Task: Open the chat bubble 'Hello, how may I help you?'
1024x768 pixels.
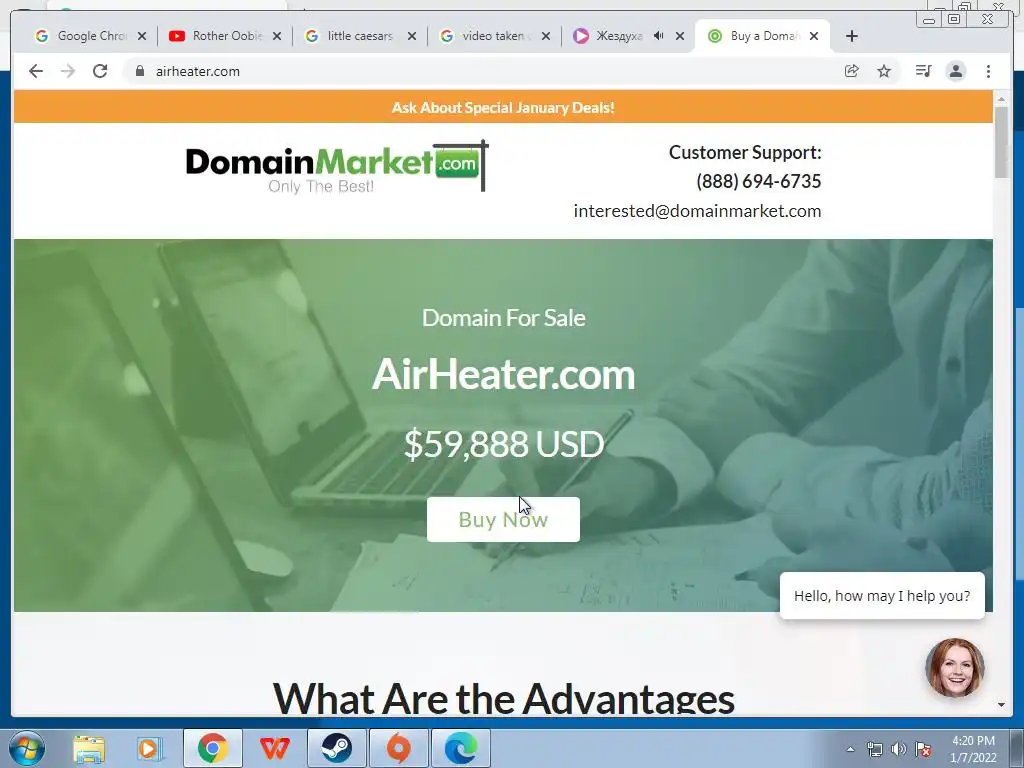Action: 882,596
